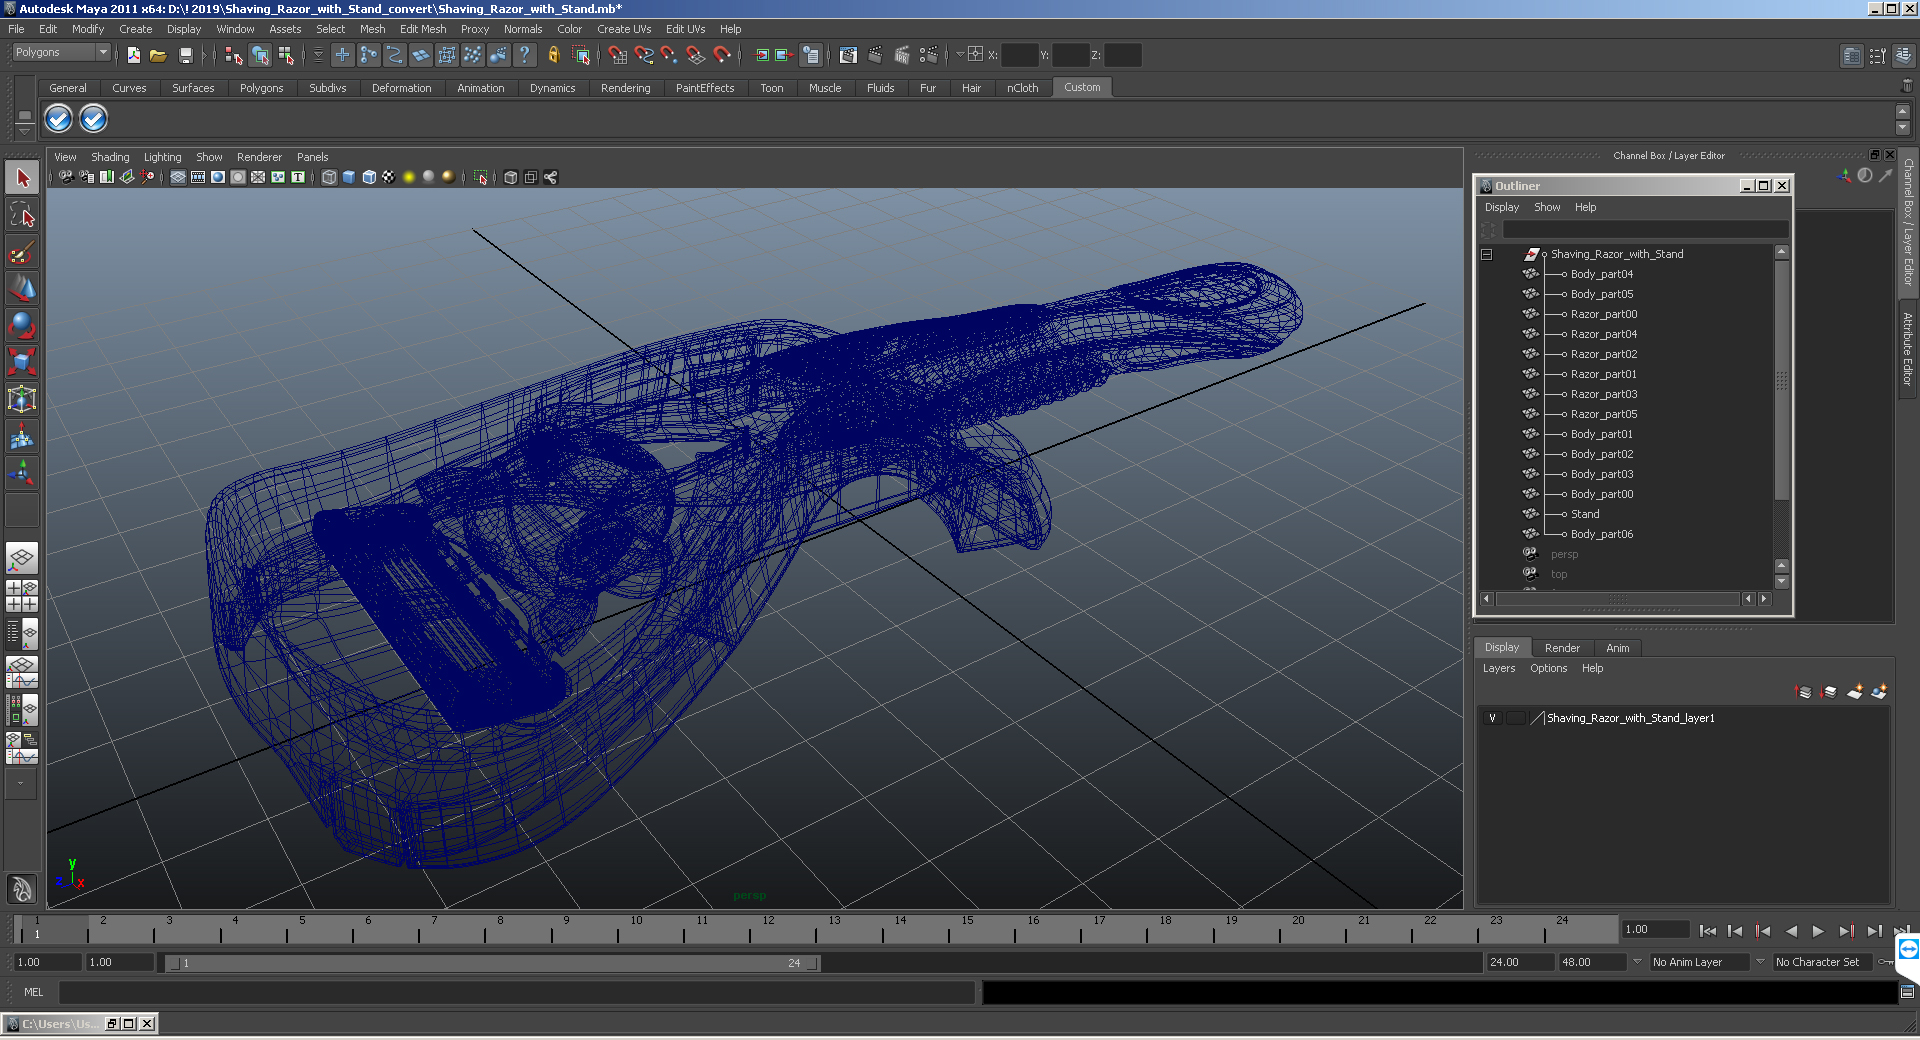
Task: Toggle visibility V of Shaving_Razor_with_Stand_layer1
Action: [1492, 718]
